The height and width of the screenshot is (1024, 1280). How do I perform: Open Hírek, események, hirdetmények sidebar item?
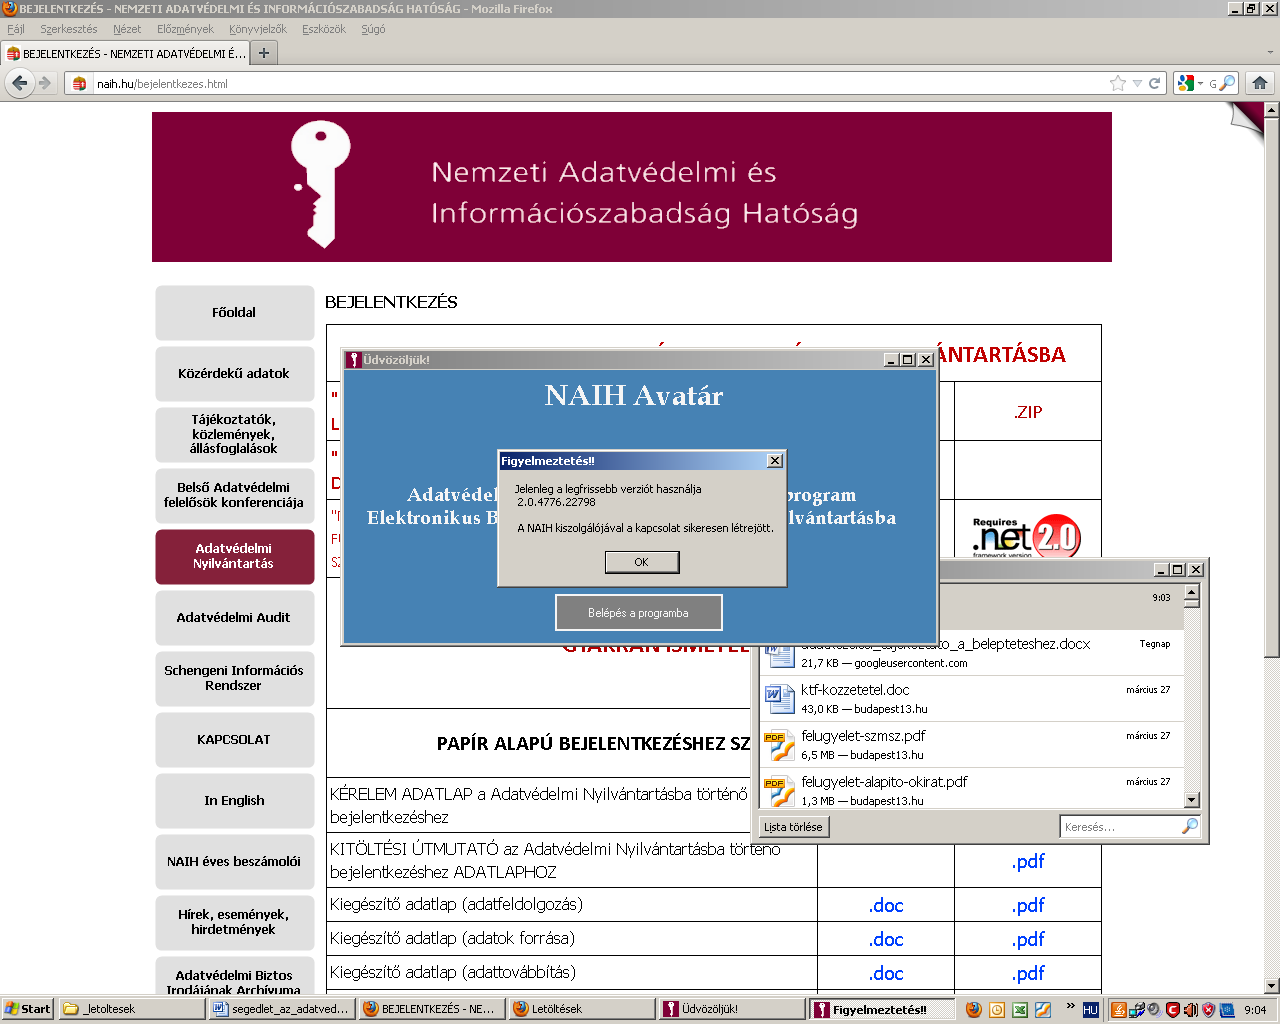(x=234, y=922)
